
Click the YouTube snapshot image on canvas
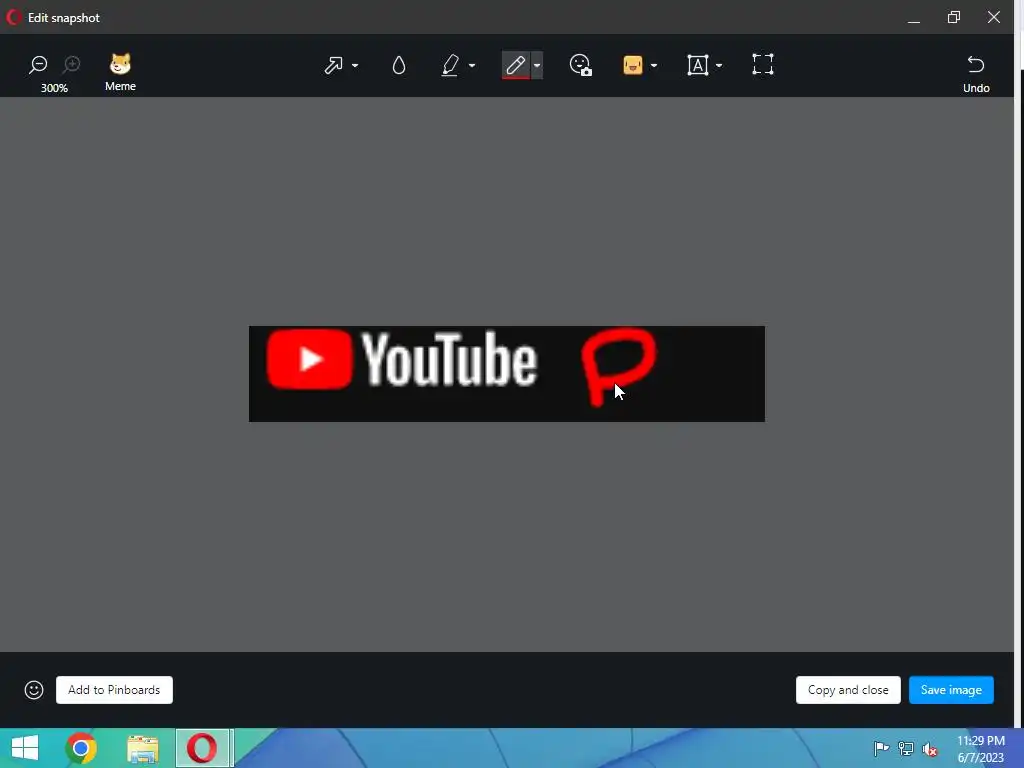(x=507, y=374)
